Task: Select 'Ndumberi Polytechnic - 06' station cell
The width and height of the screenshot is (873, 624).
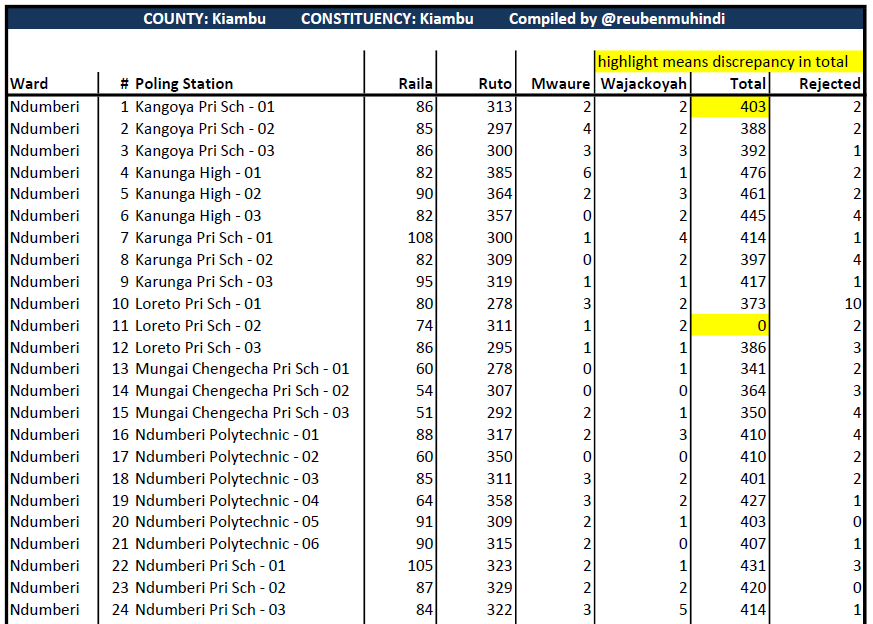Action: (x=227, y=544)
